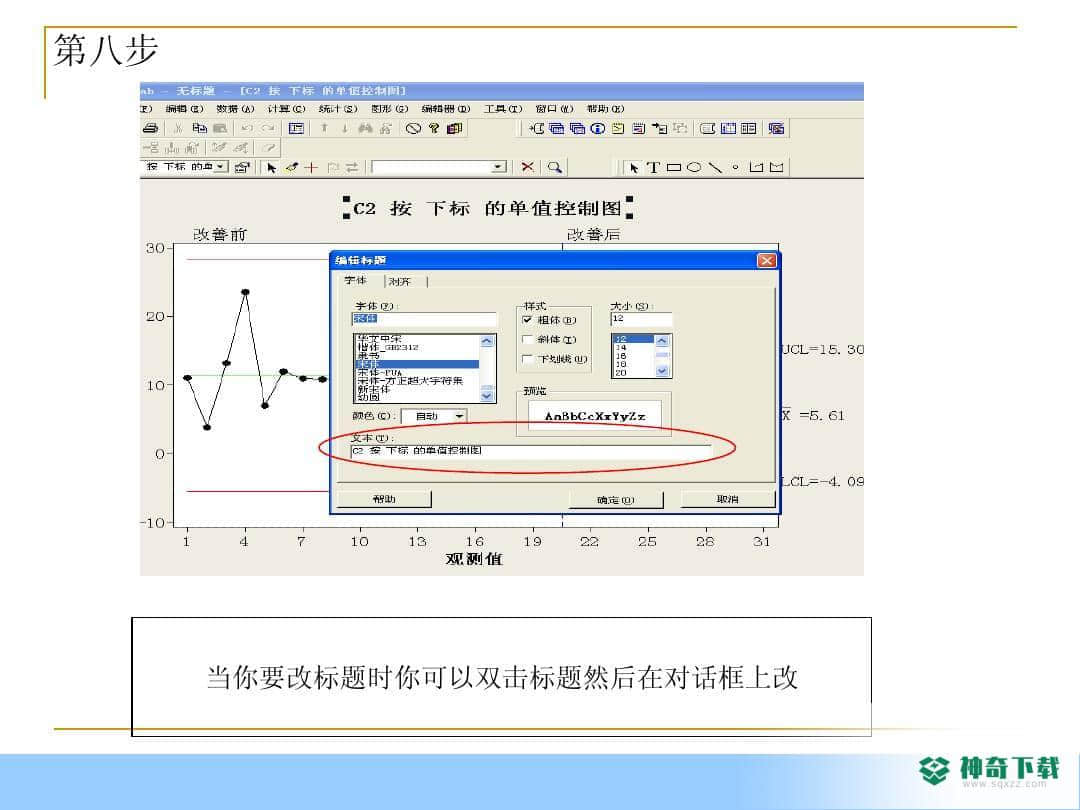Select the arrow pointer in drawing toolbar
The width and height of the screenshot is (1080, 810).
634,167
